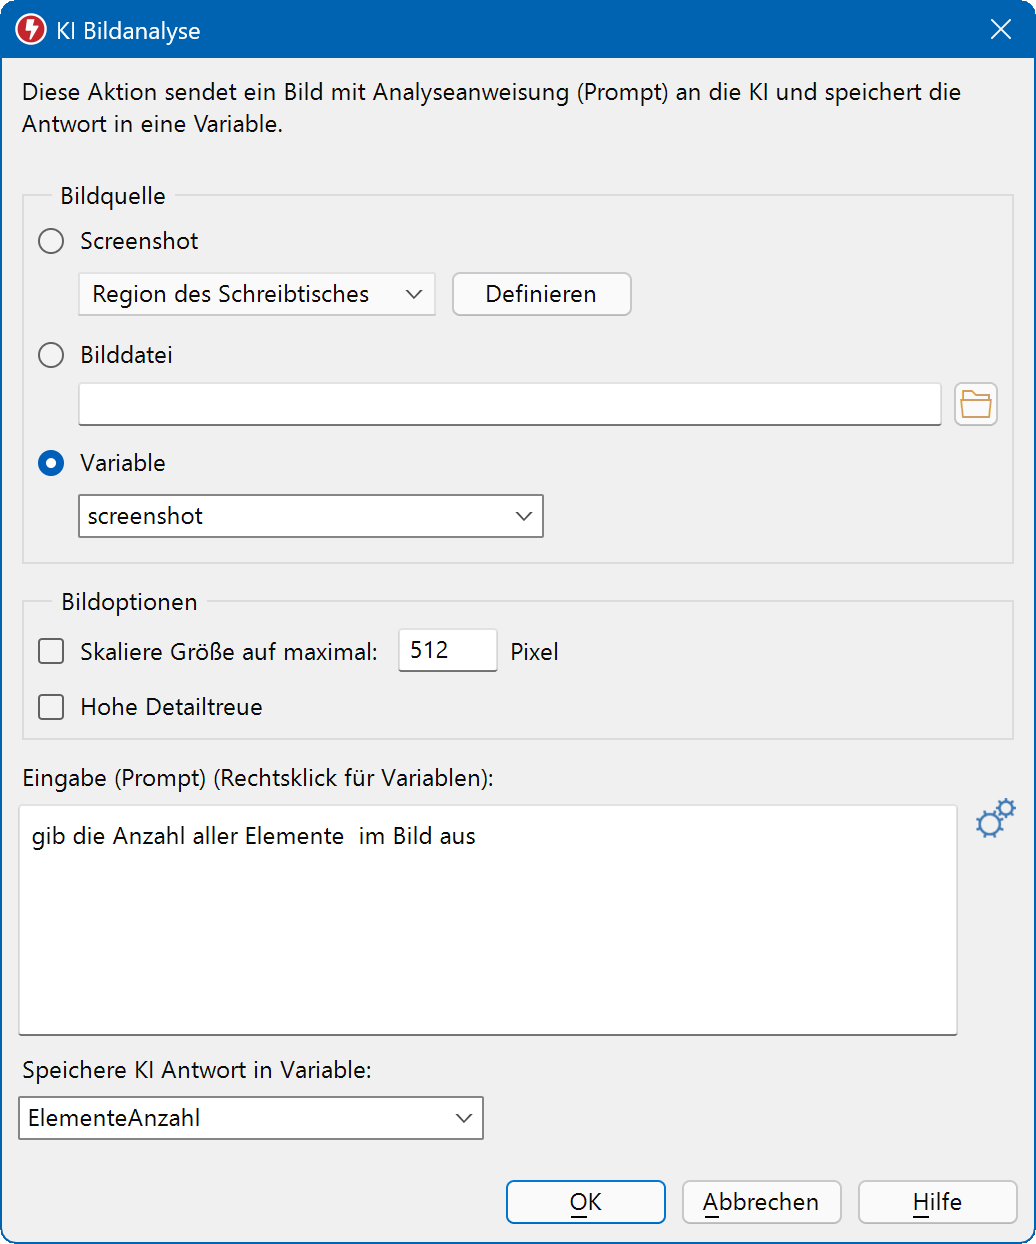Choose Bilddatei as the image source
This screenshot has height=1244, width=1036.
tap(51, 355)
